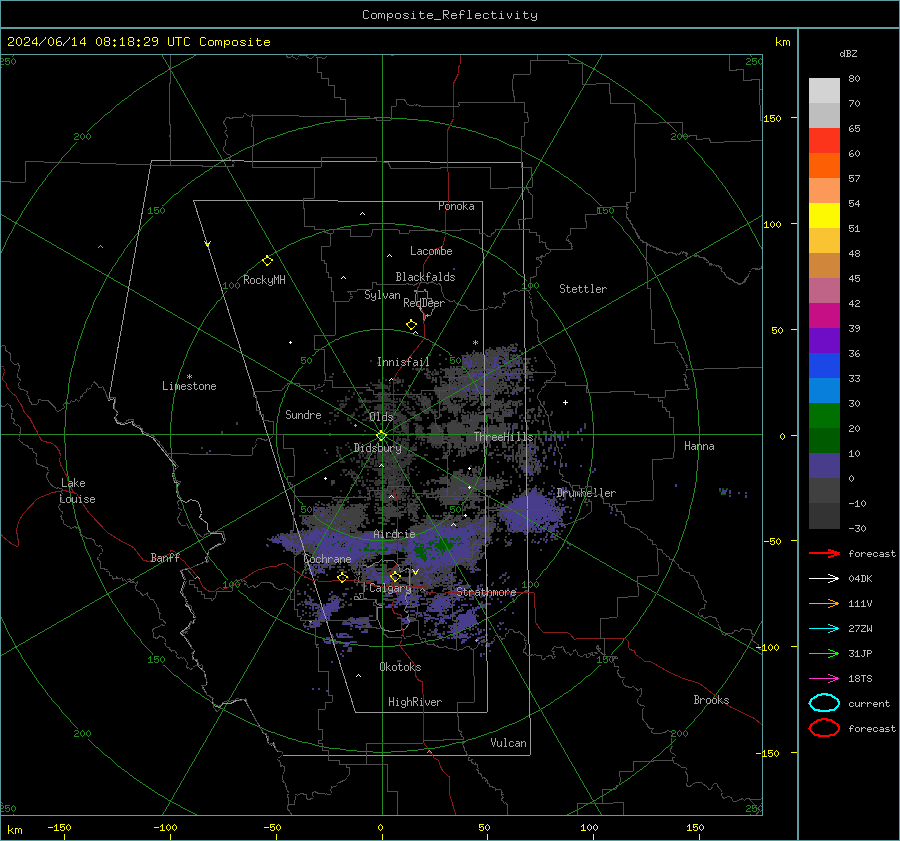Click the white 04DK arrow icon
Viewport: 900px width, 841px height.
(824, 578)
